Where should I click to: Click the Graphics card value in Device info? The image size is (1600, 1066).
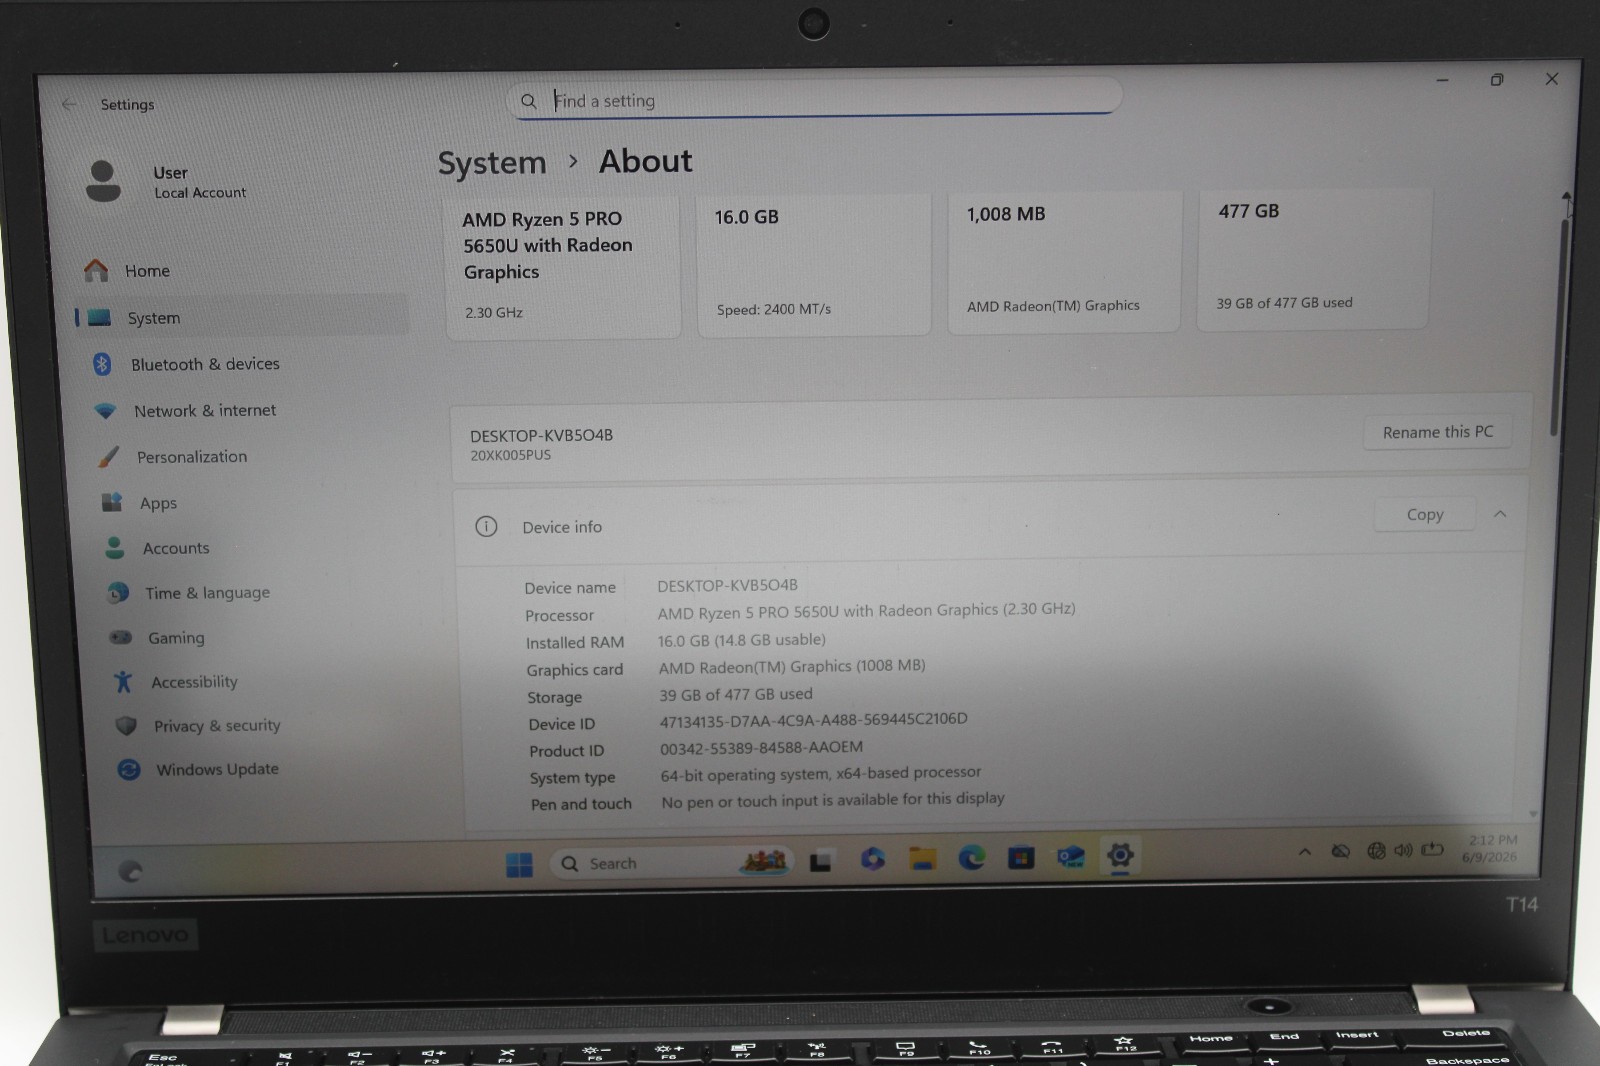(x=791, y=667)
